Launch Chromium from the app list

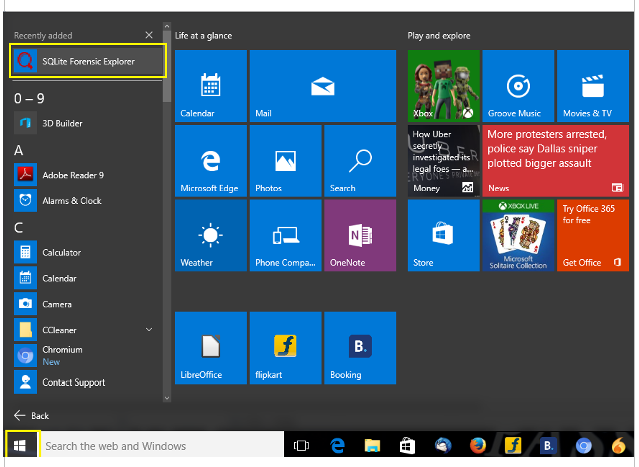tap(88, 355)
